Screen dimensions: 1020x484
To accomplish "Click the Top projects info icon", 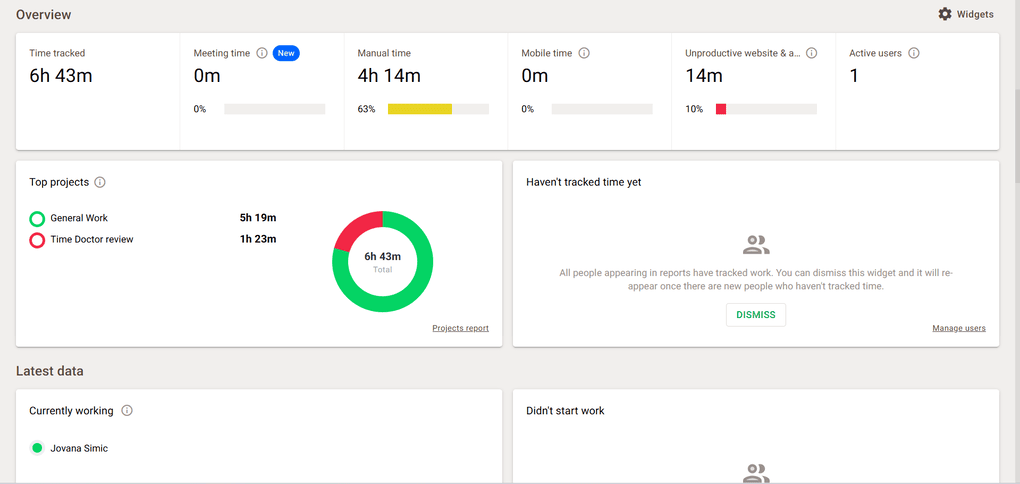I will [100, 182].
